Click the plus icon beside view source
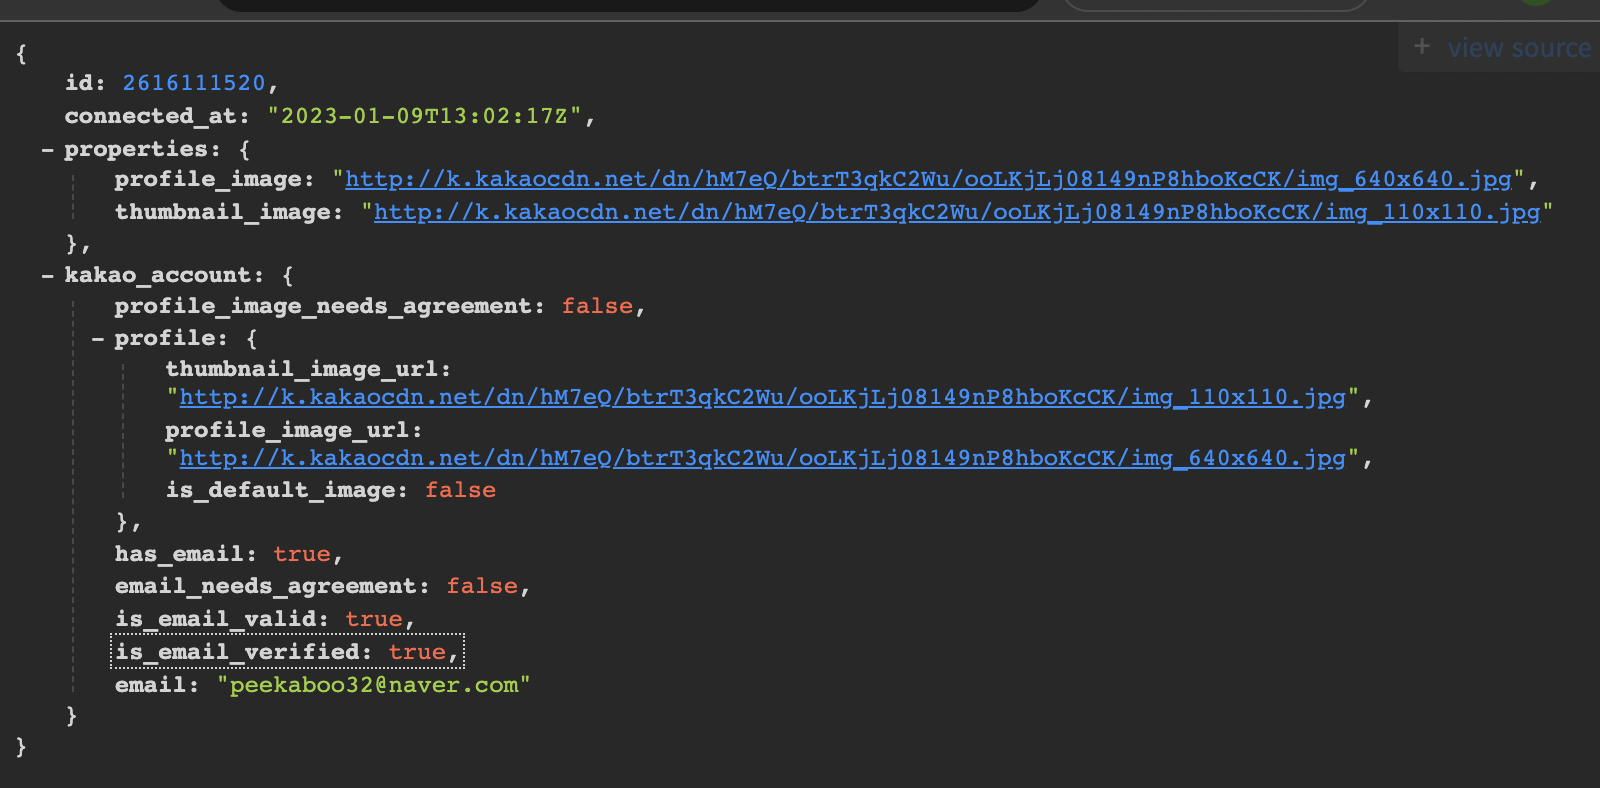The height and width of the screenshot is (788, 1600). [x=1422, y=47]
